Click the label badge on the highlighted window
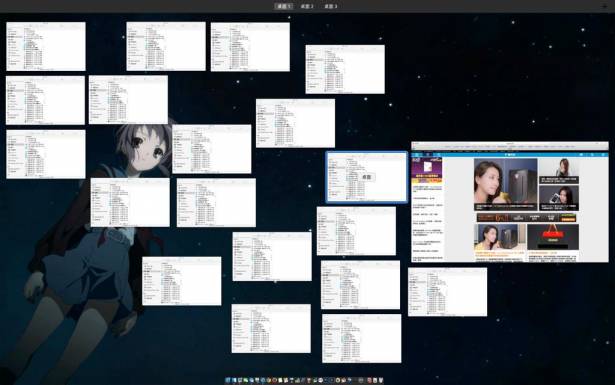Viewport: 615px width, 385px height. click(x=366, y=177)
